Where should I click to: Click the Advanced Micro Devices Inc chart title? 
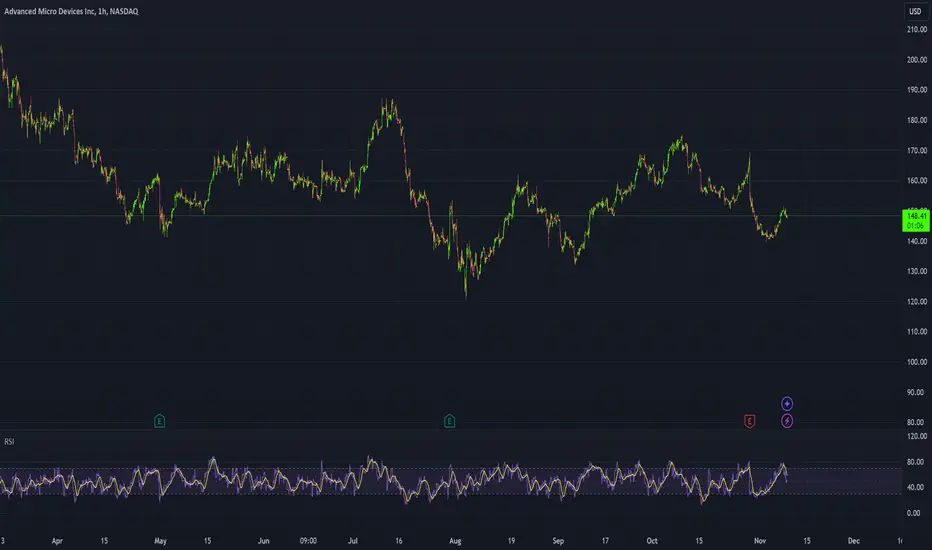[x=71, y=11]
